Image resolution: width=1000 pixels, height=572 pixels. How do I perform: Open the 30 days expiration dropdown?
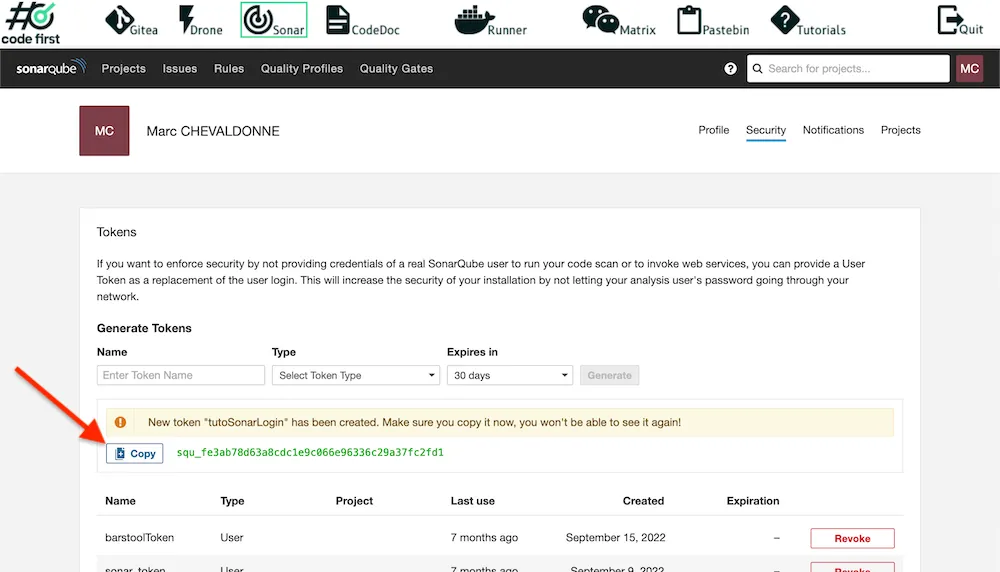[509, 375]
